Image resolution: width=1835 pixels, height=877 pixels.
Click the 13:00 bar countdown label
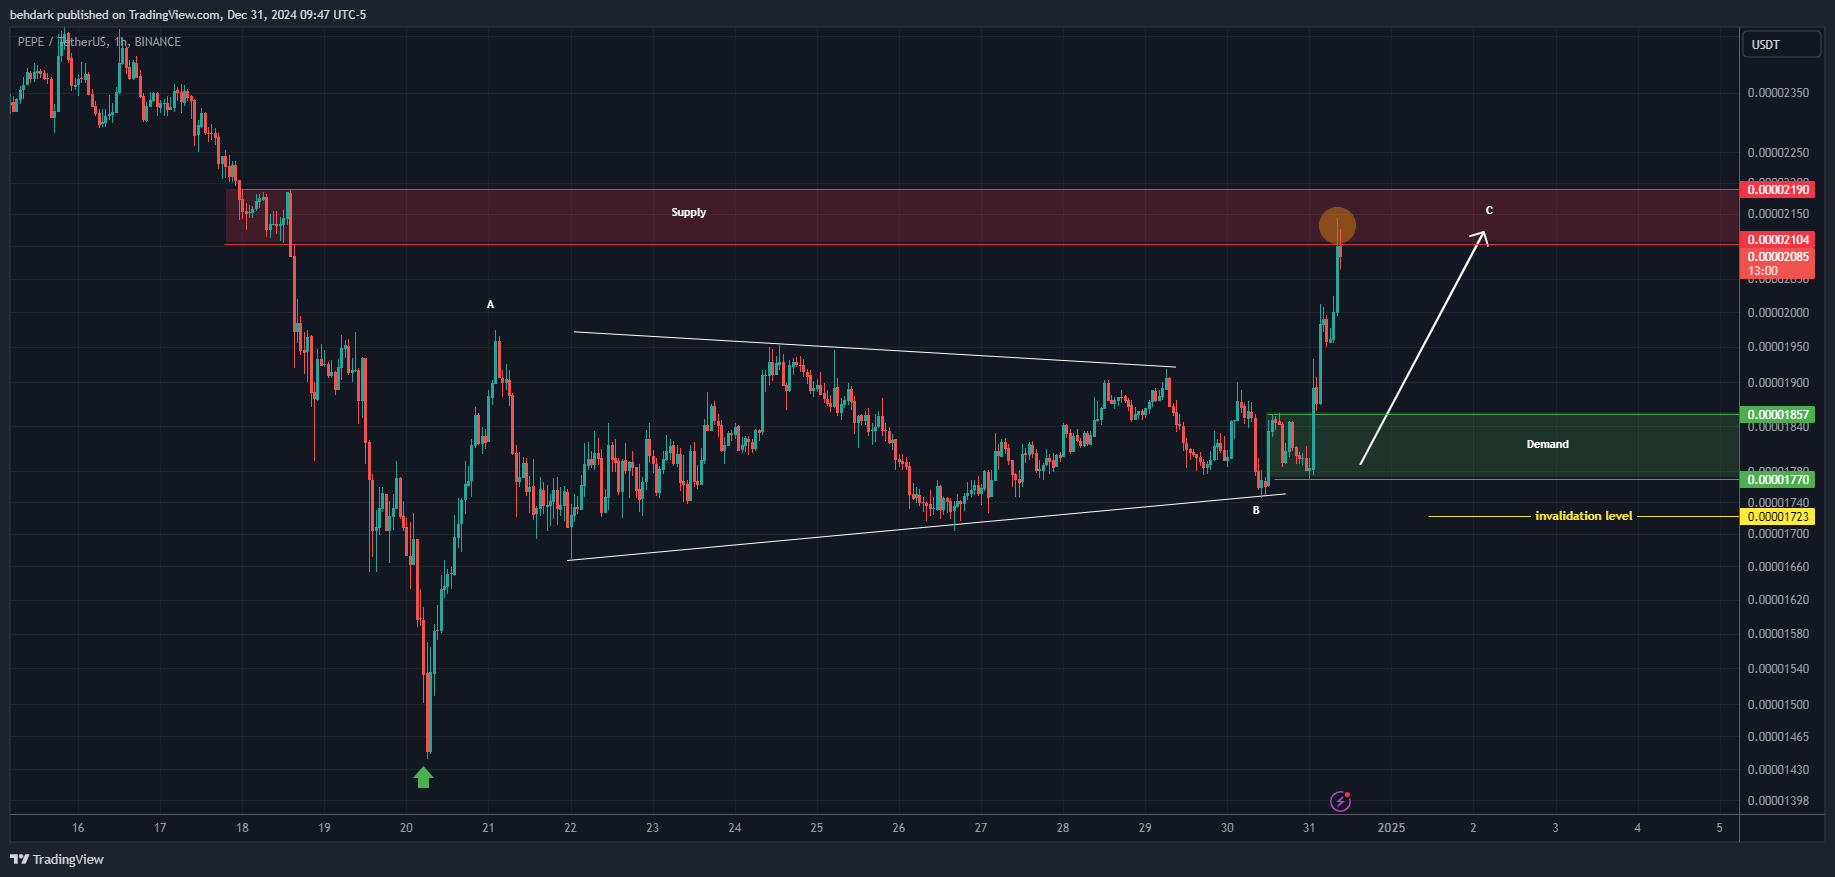tap(1762, 271)
